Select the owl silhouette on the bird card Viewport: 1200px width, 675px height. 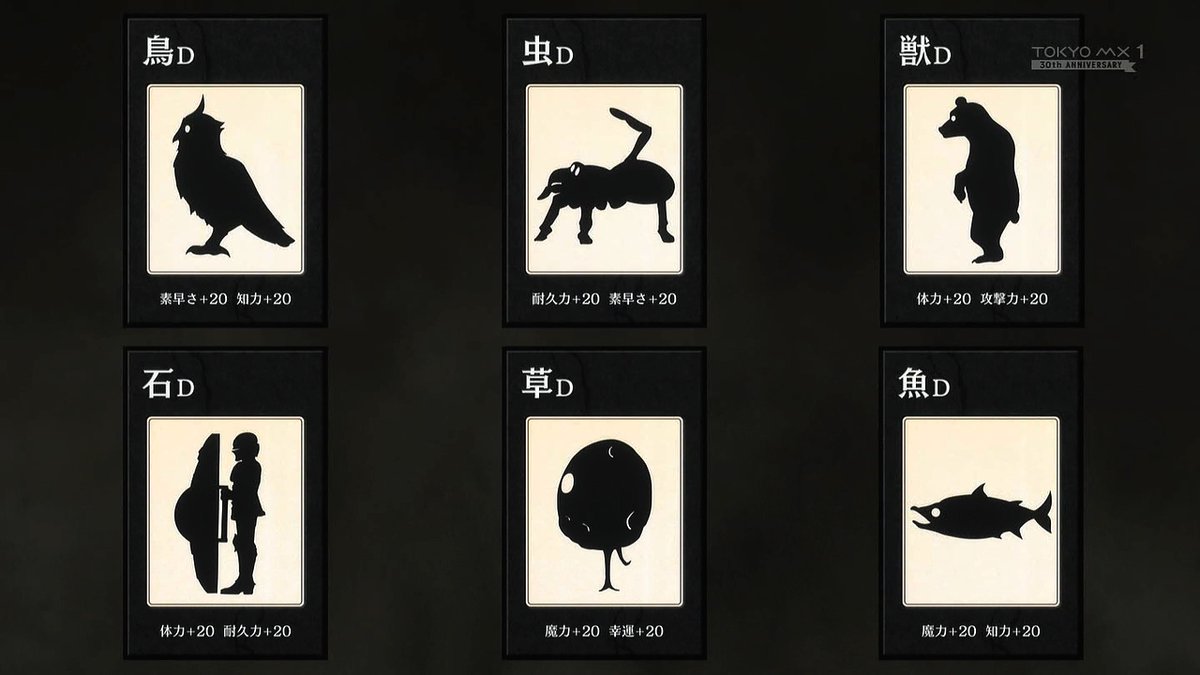click(x=232, y=178)
